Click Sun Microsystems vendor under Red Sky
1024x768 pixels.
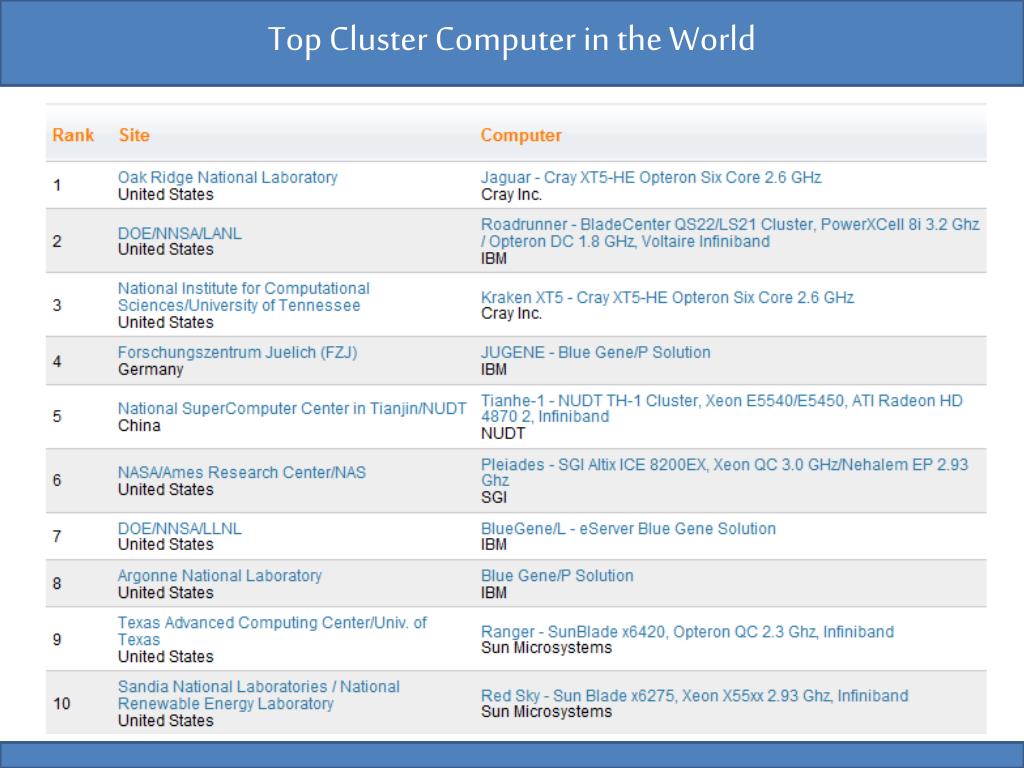pyautogui.click(x=547, y=712)
